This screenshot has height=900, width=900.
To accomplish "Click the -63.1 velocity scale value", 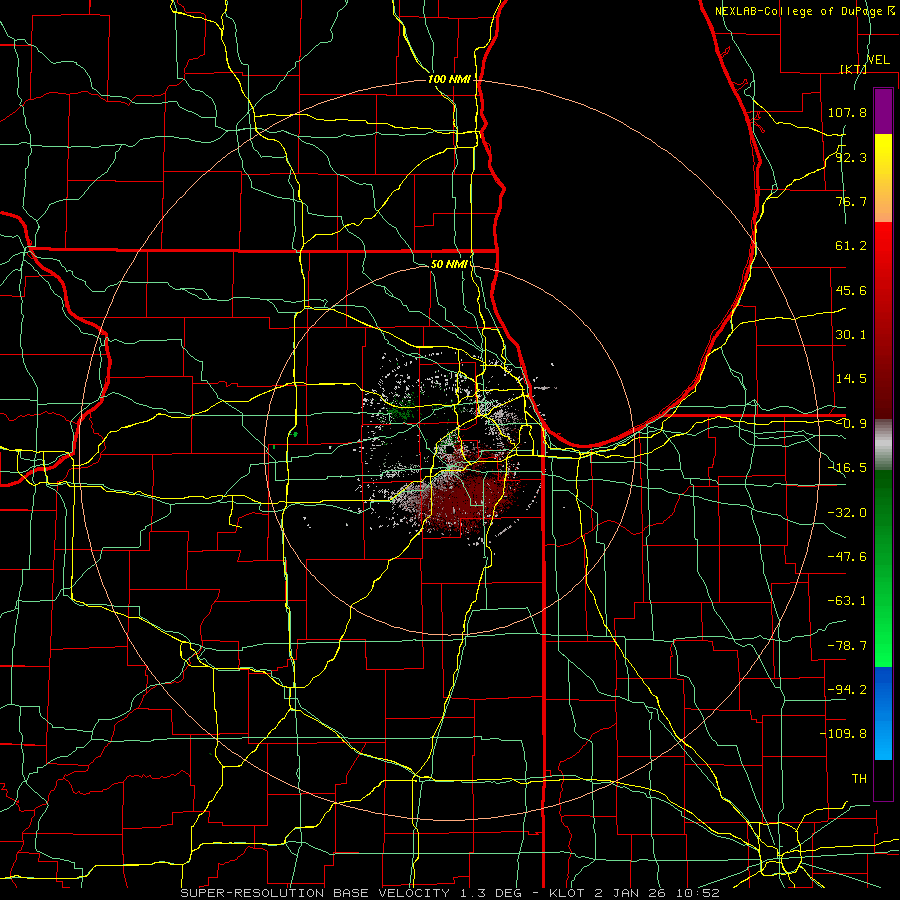I will [847, 601].
